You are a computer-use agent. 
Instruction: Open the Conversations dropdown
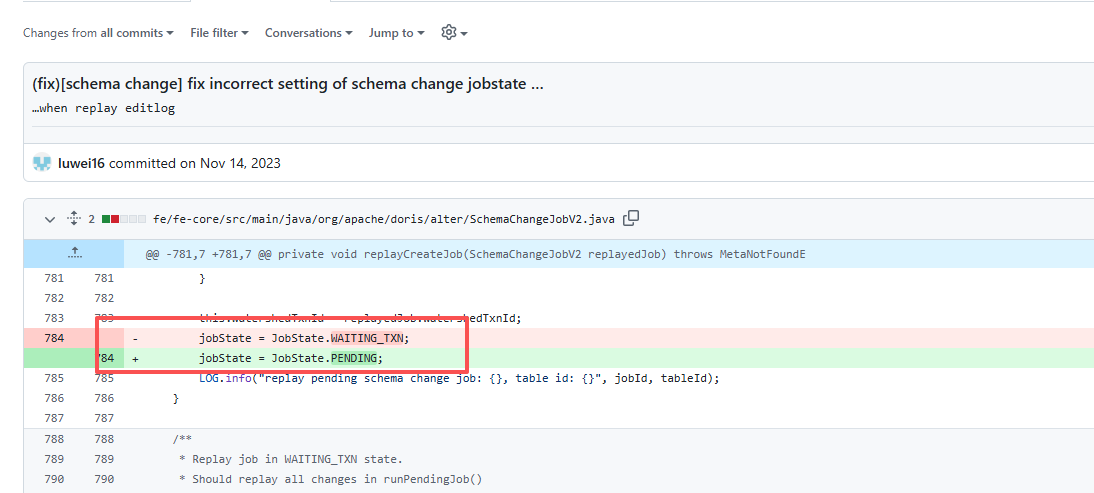[308, 33]
